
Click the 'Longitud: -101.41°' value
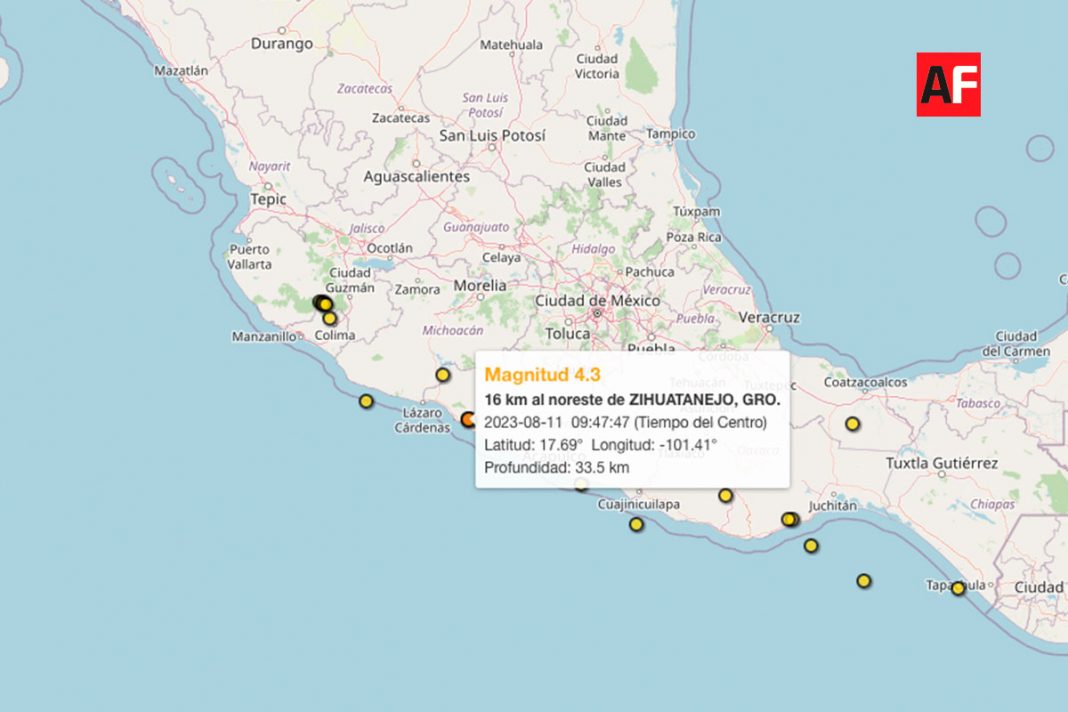[654, 445]
